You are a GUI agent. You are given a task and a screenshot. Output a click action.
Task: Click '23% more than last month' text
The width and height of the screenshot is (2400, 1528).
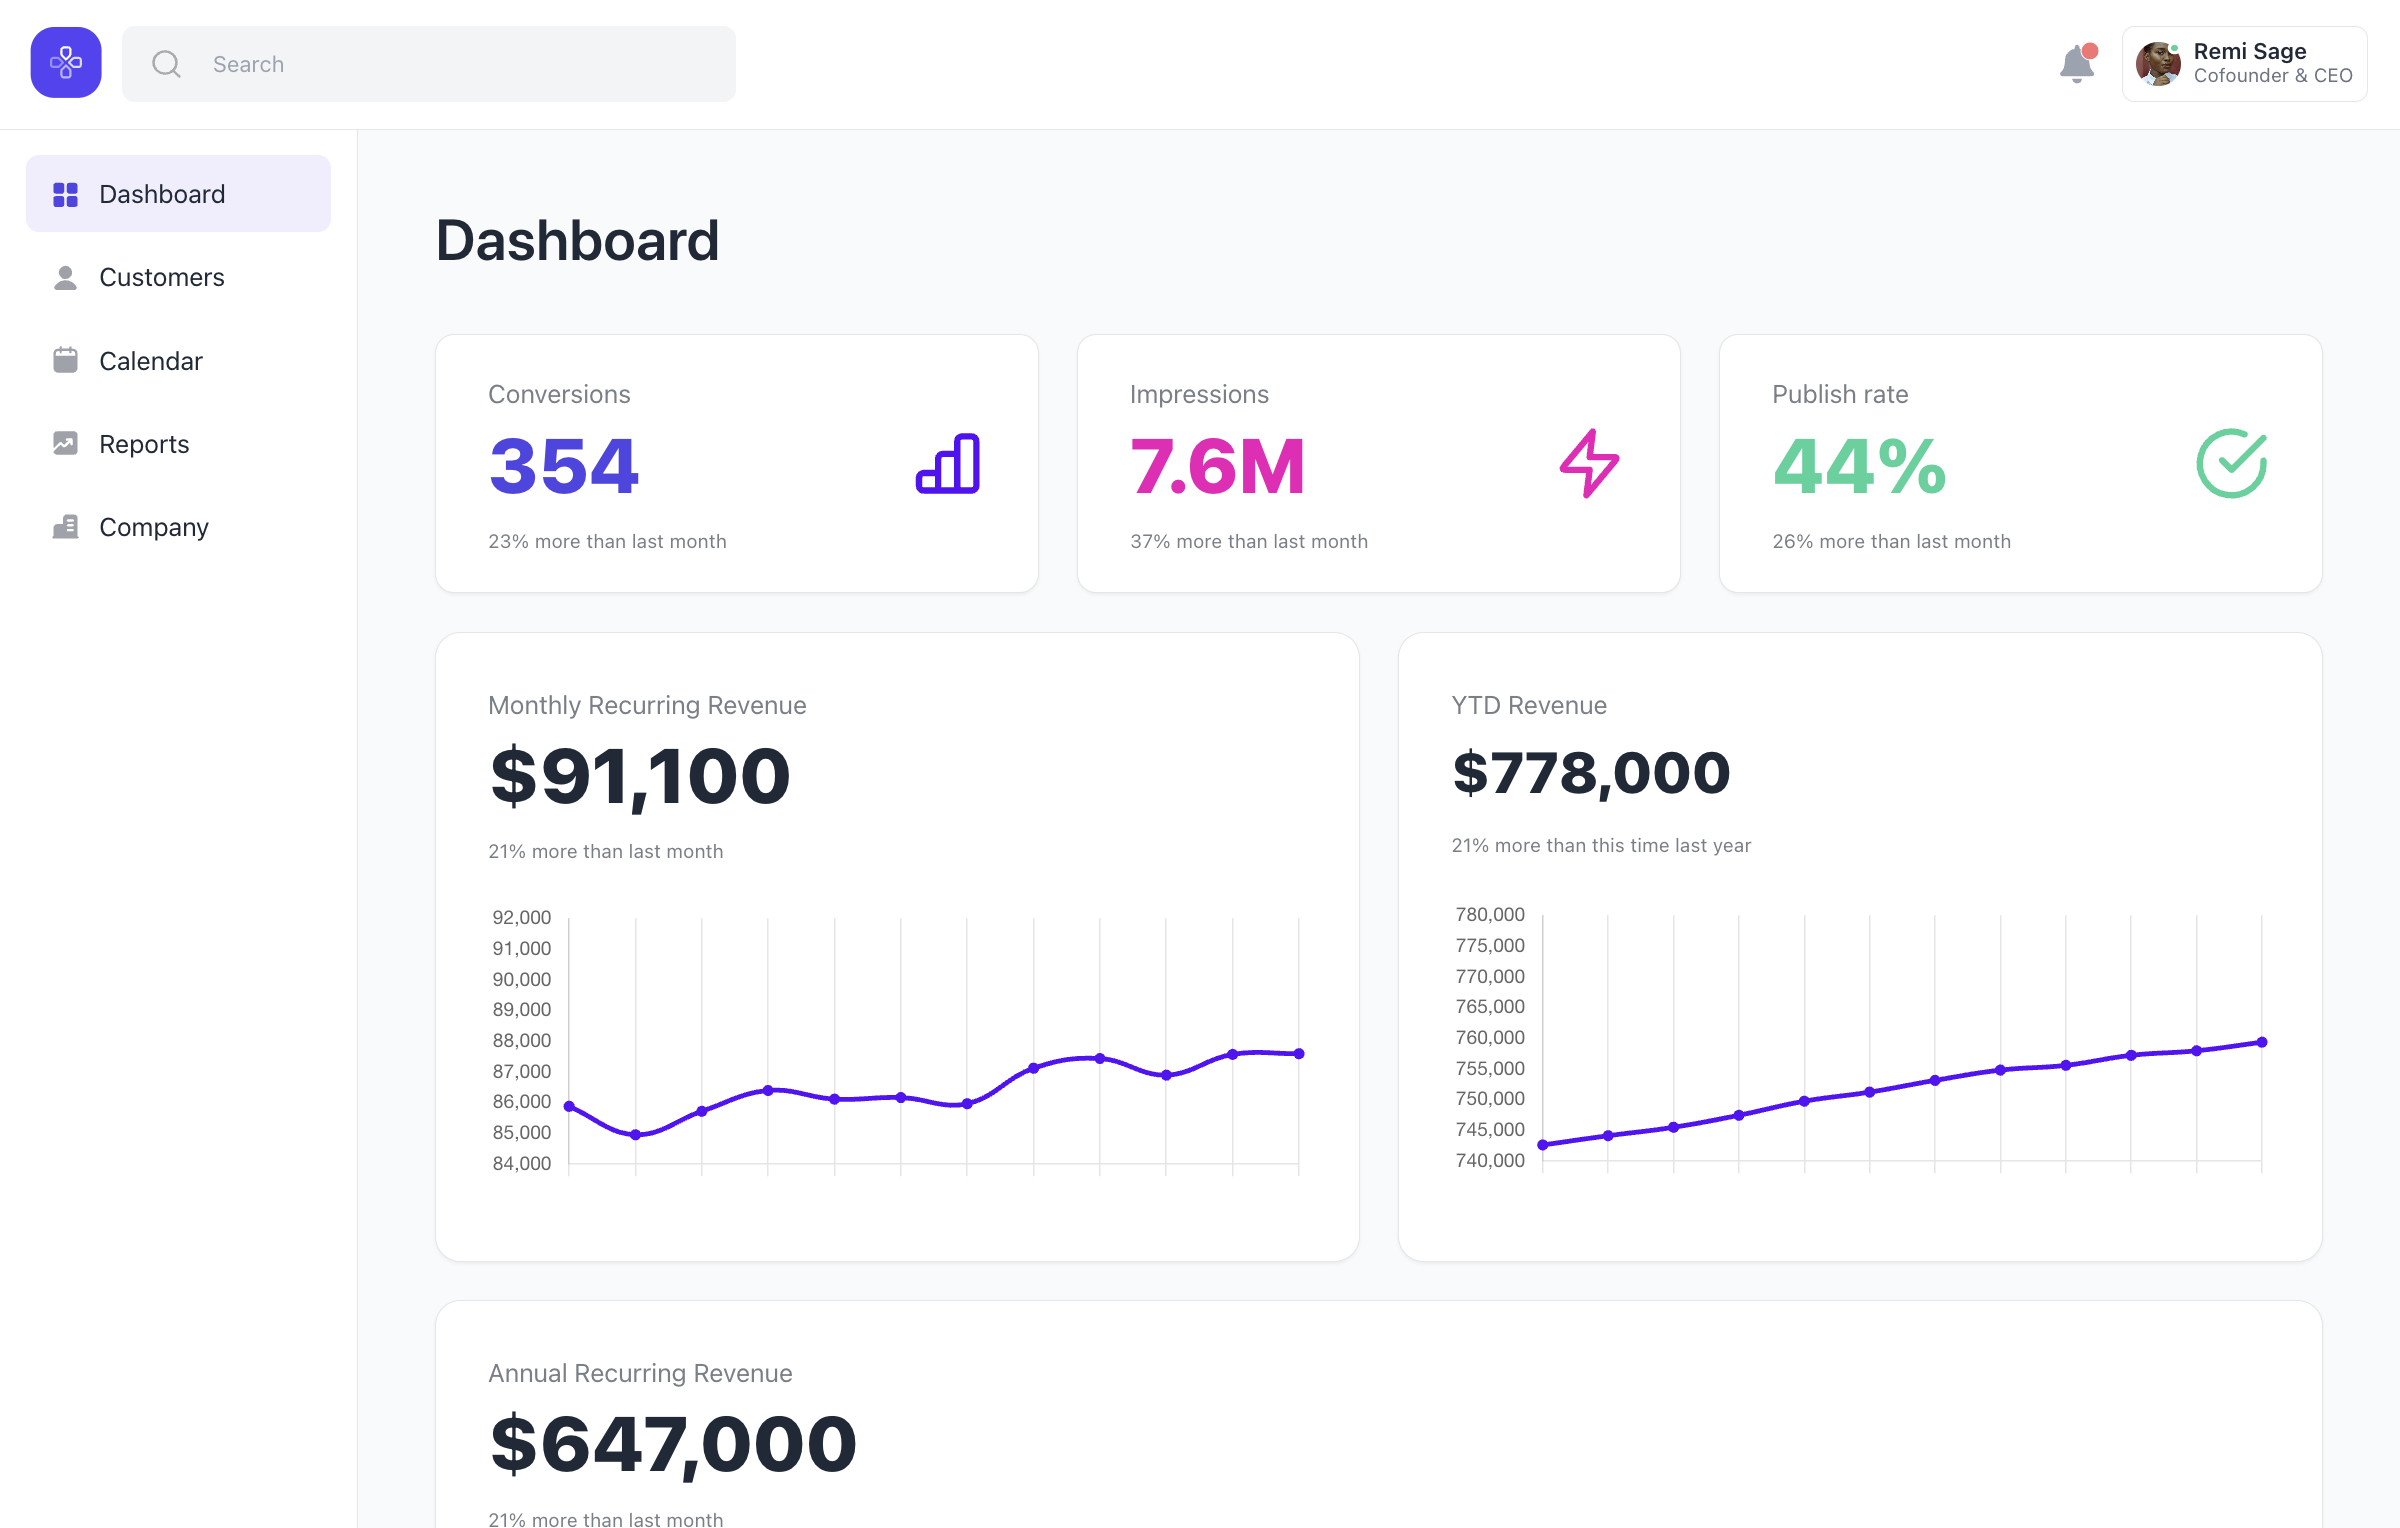tap(607, 541)
